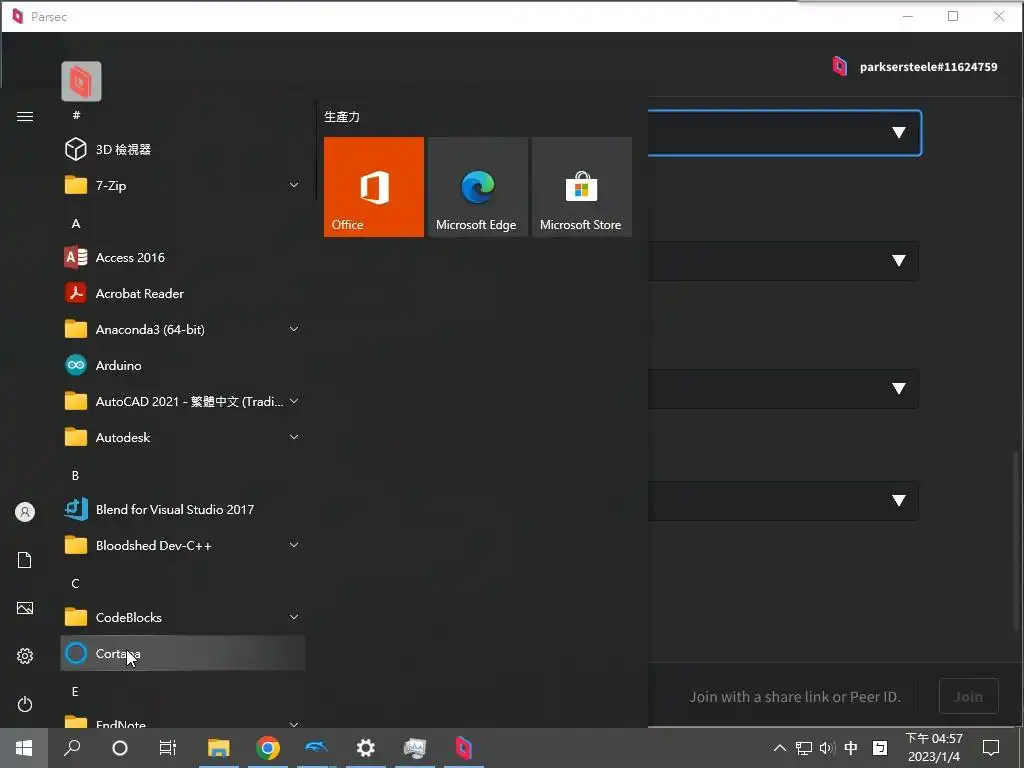Click the 生產力 tile group title
This screenshot has width=1024, height=768.
[x=342, y=117]
